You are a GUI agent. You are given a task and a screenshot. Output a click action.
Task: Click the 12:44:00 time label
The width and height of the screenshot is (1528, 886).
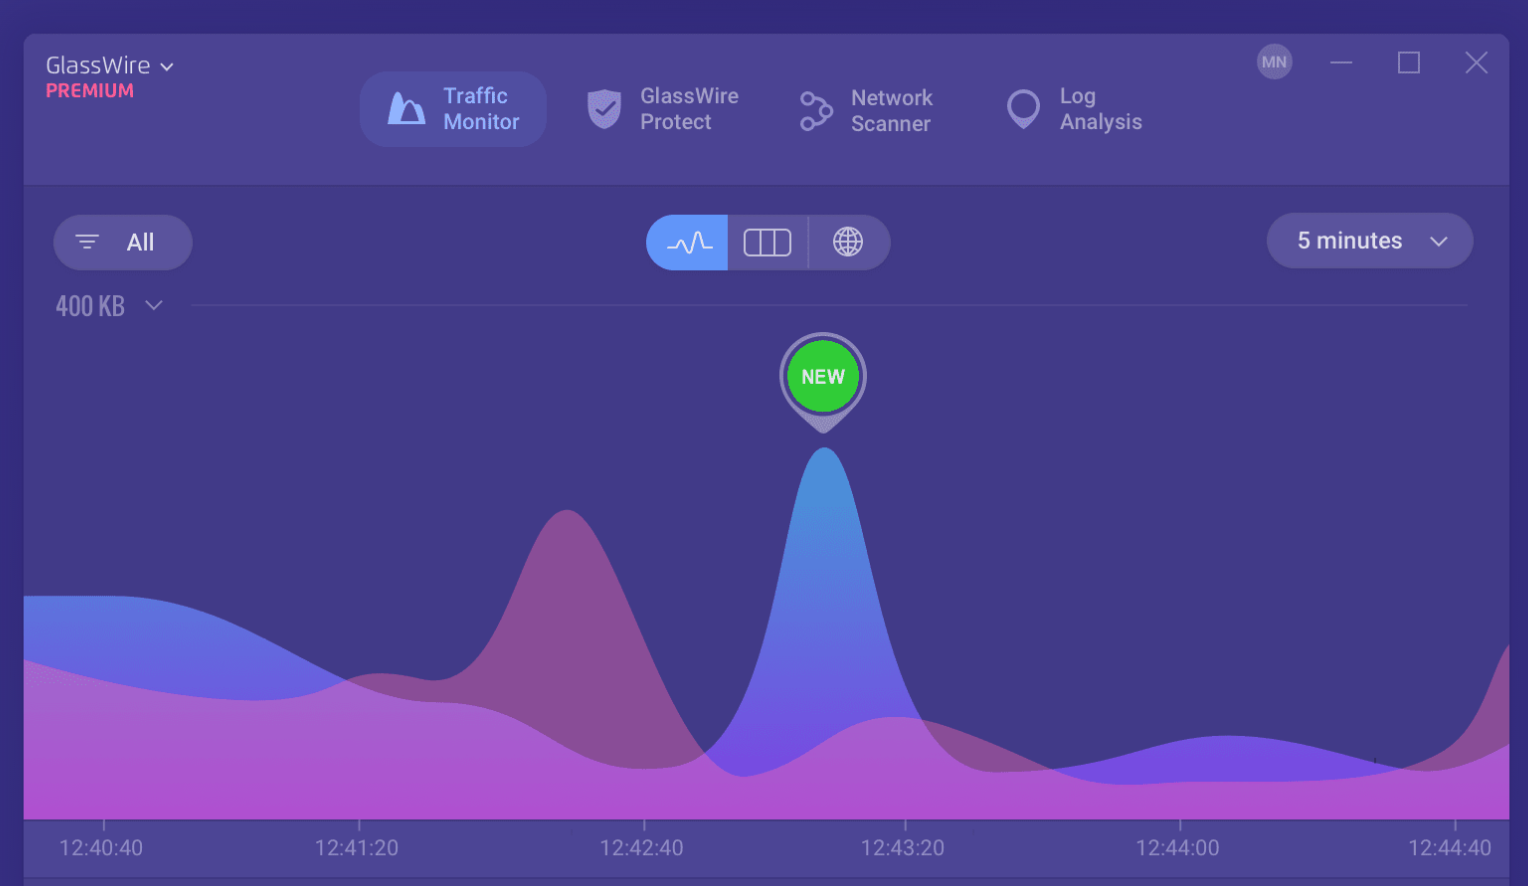[1178, 848]
